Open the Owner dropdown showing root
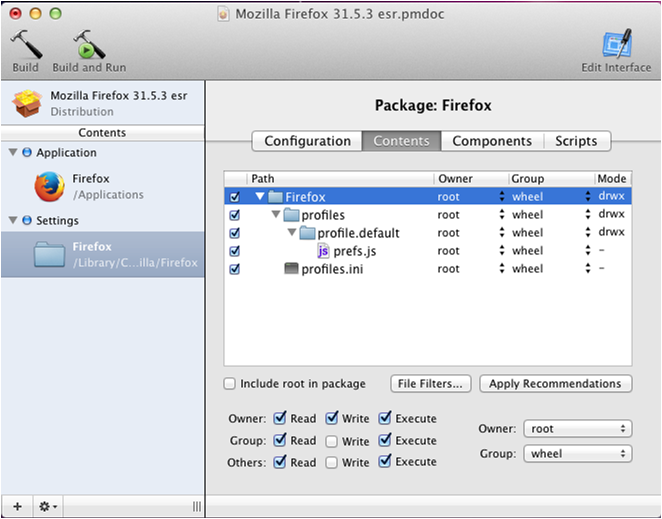Screen dimensions: 662x519 (x=578, y=429)
